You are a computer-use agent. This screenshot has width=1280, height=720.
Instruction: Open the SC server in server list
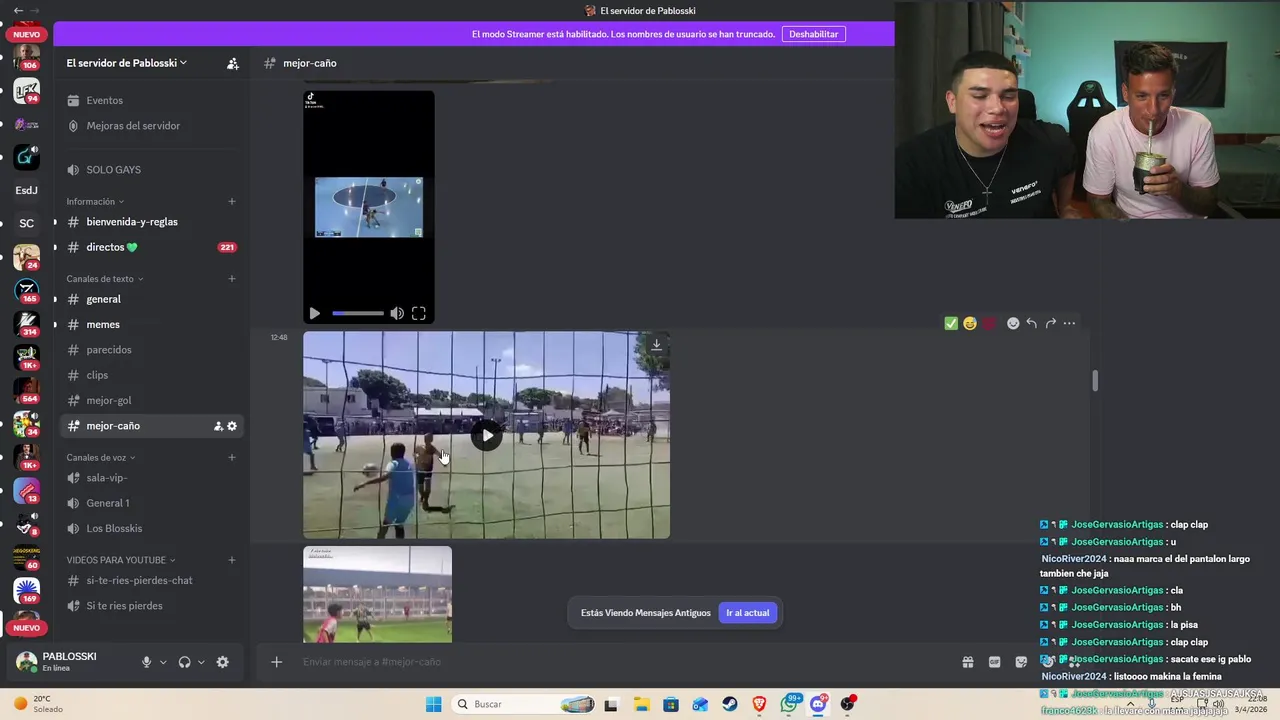(27, 223)
